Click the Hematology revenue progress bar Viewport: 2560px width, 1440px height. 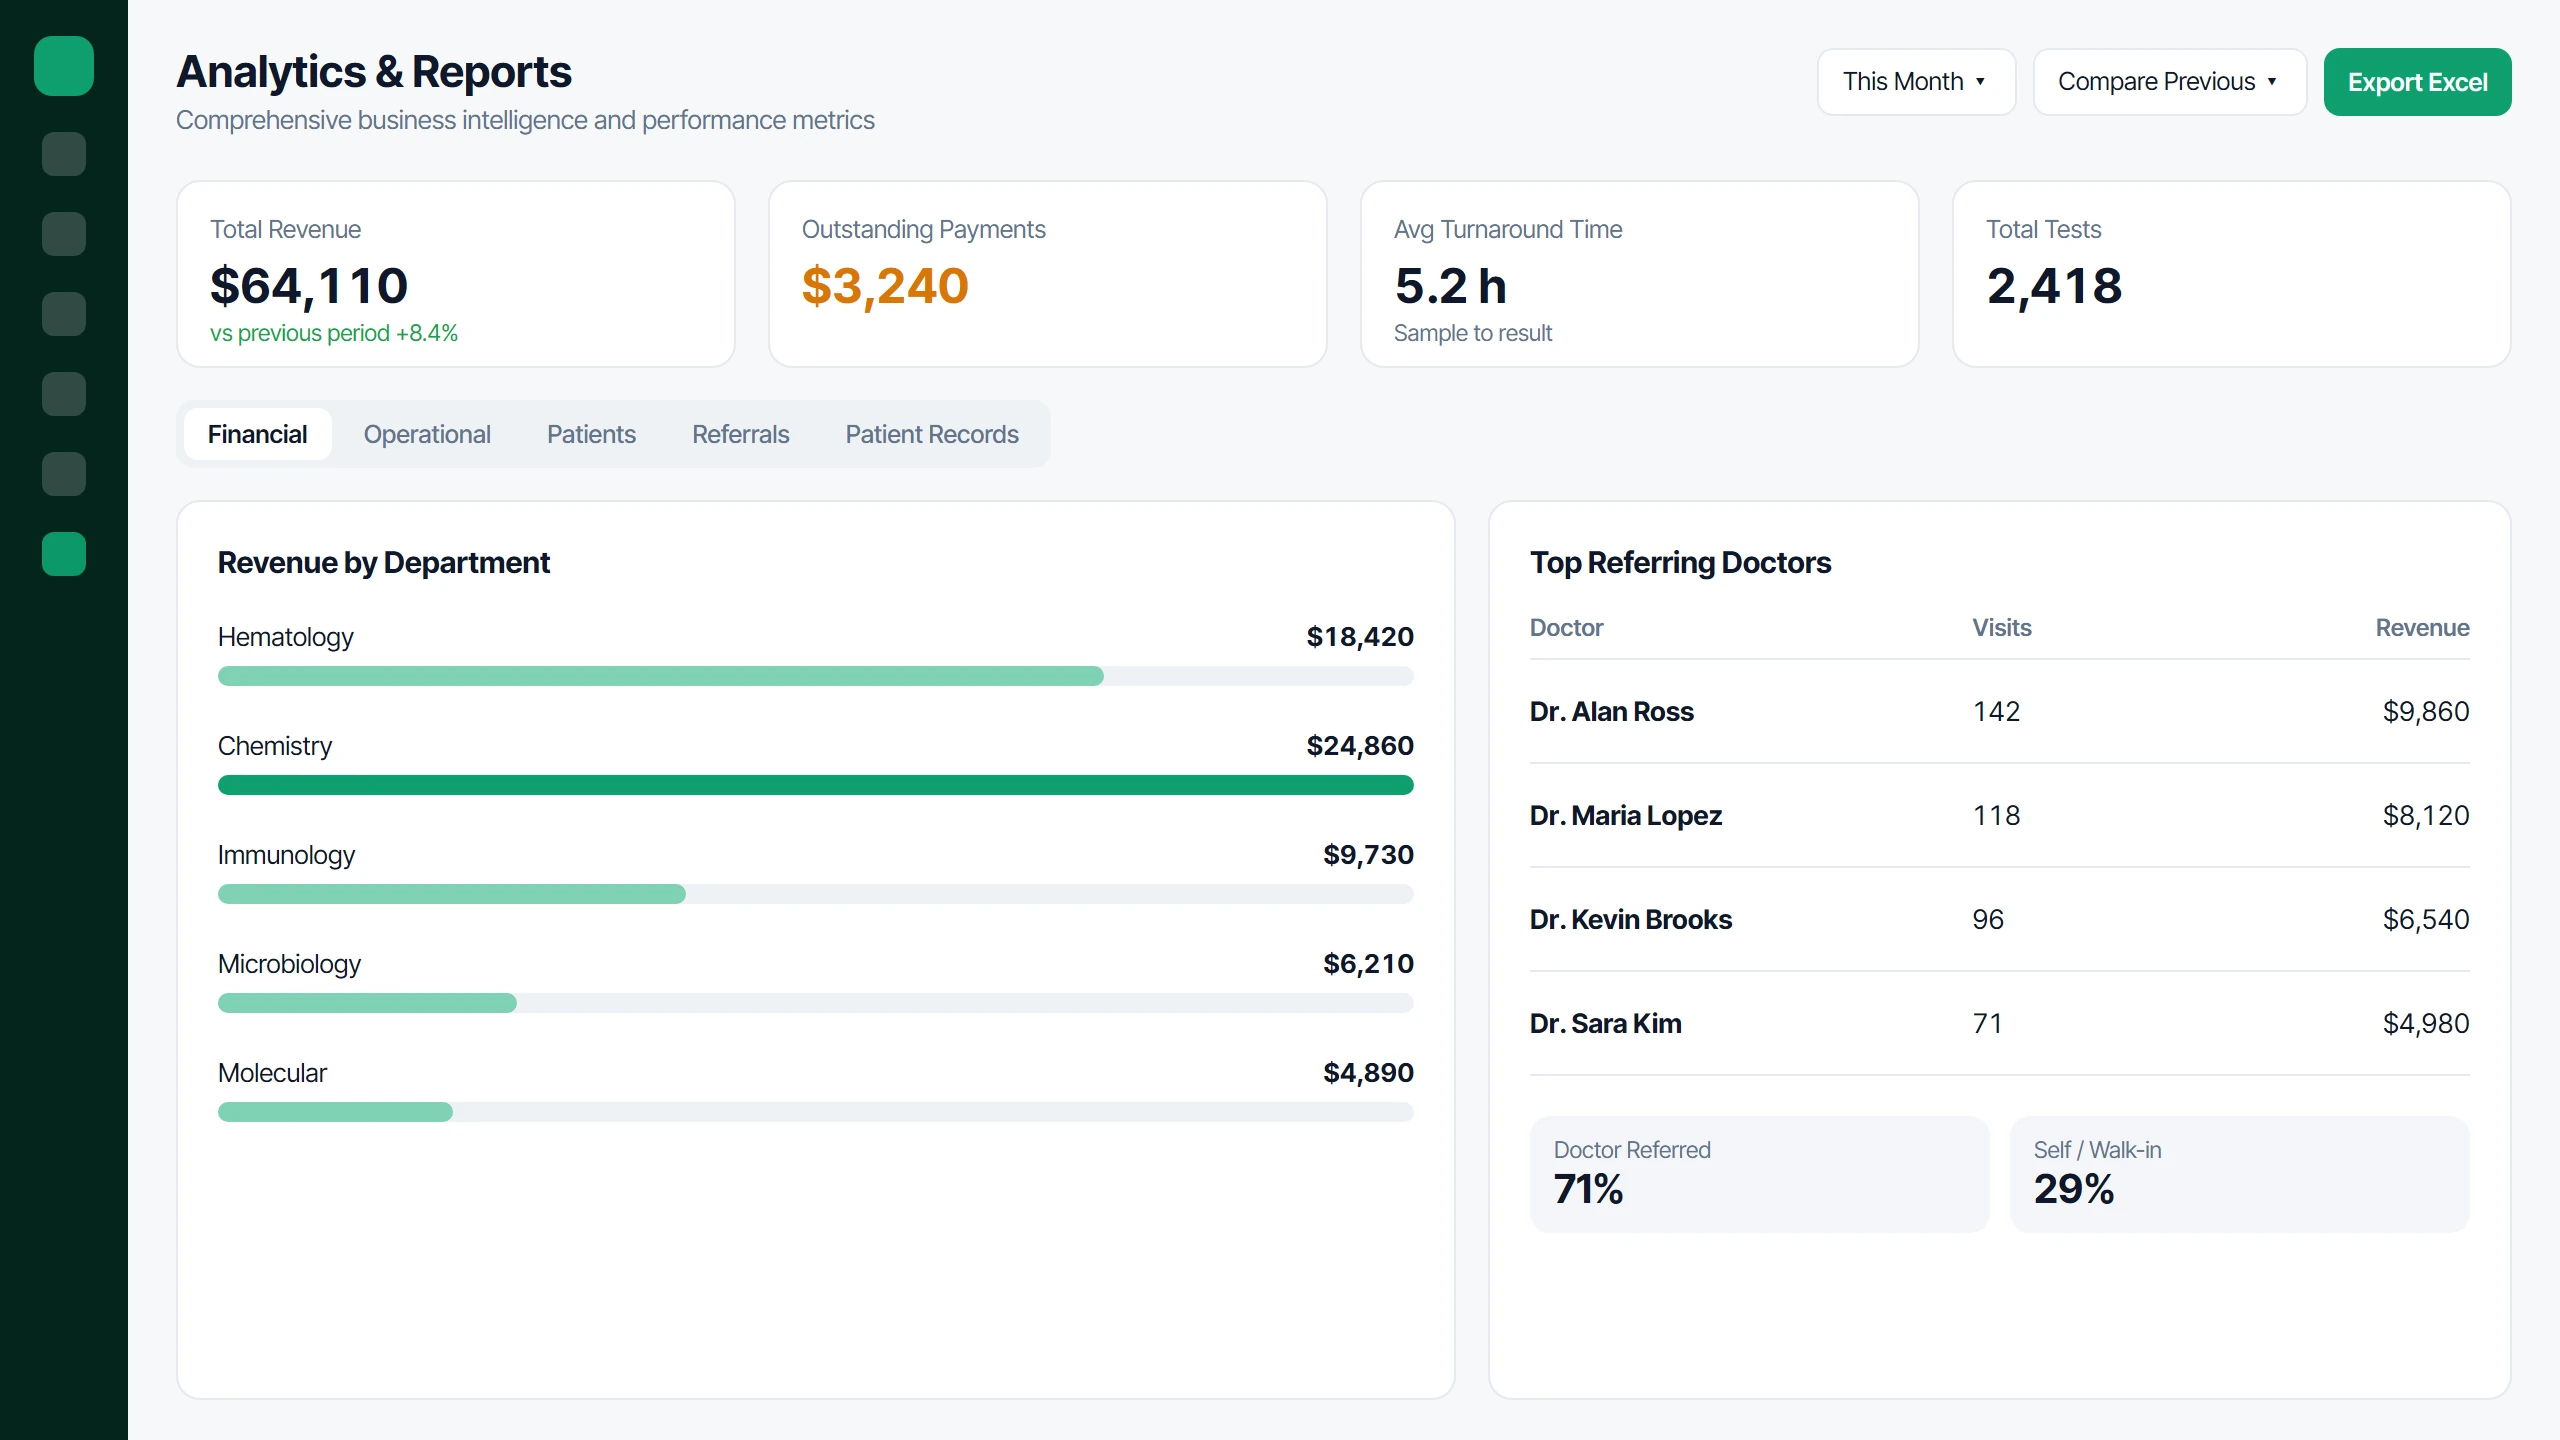point(816,676)
